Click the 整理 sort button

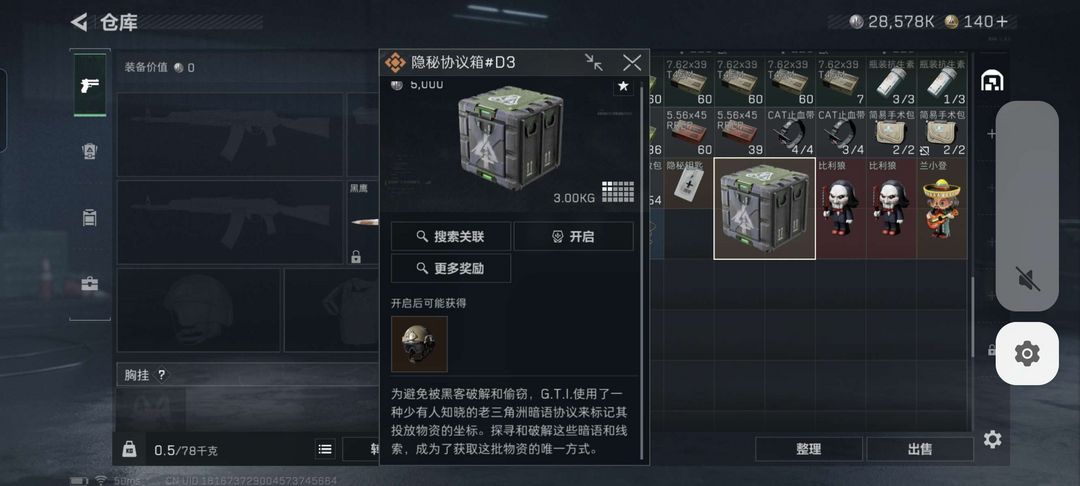pos(809,449)
